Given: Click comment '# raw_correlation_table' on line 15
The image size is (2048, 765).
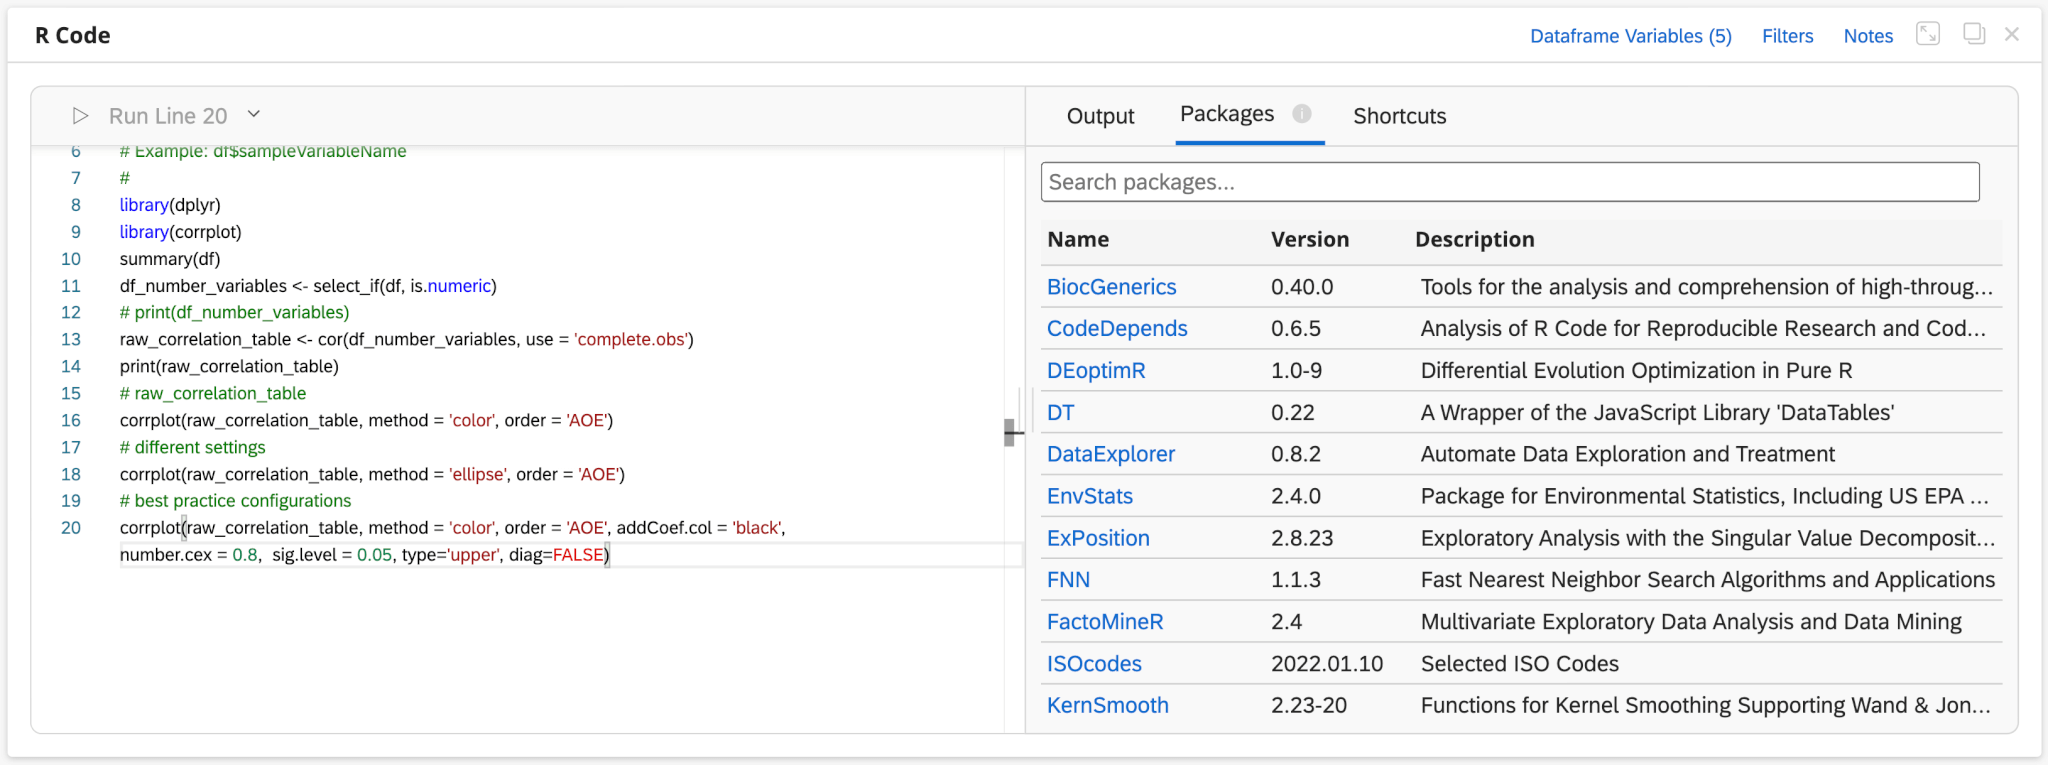Looking at the screenshot, I should pyautogui.click(x=213, y=394).
